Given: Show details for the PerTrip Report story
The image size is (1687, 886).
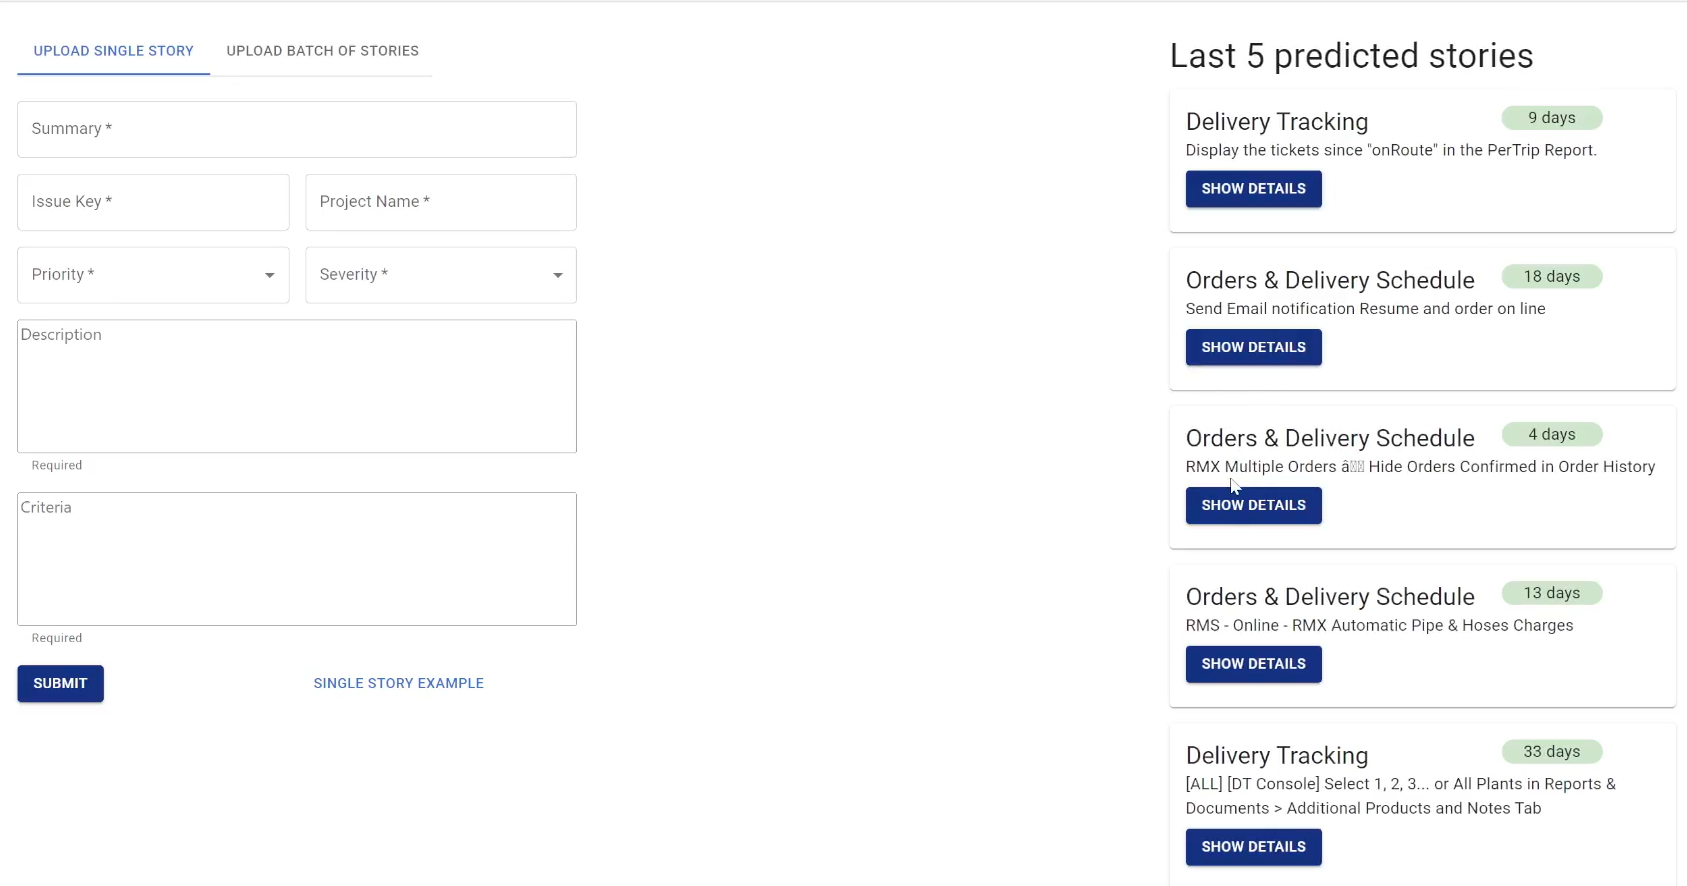Looking at the screenshot, I should point(1253,189).
